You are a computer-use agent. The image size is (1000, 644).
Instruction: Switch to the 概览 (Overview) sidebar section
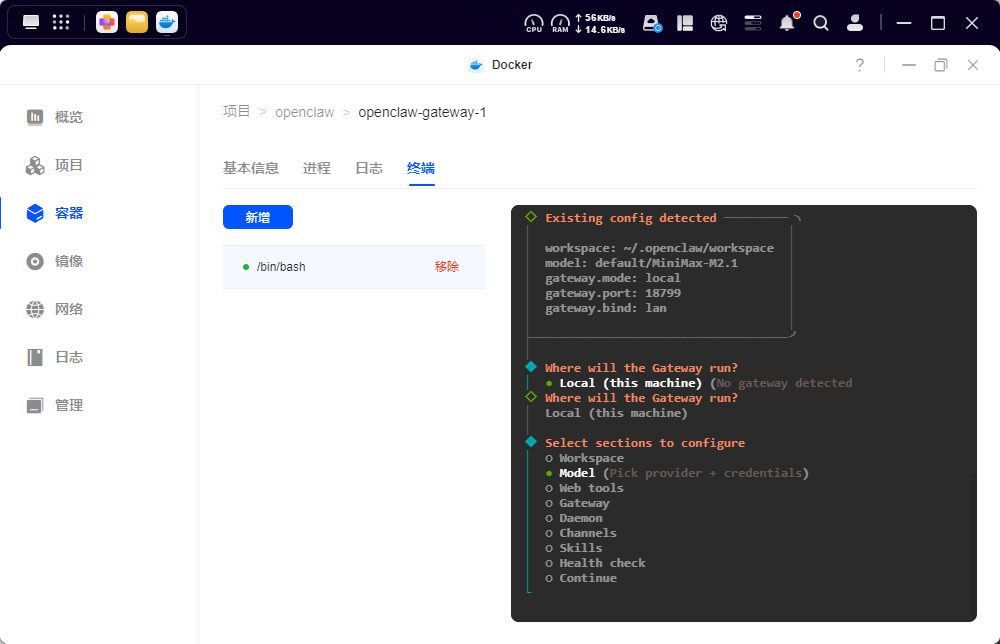pyautogui.click(x=68, y=117)
